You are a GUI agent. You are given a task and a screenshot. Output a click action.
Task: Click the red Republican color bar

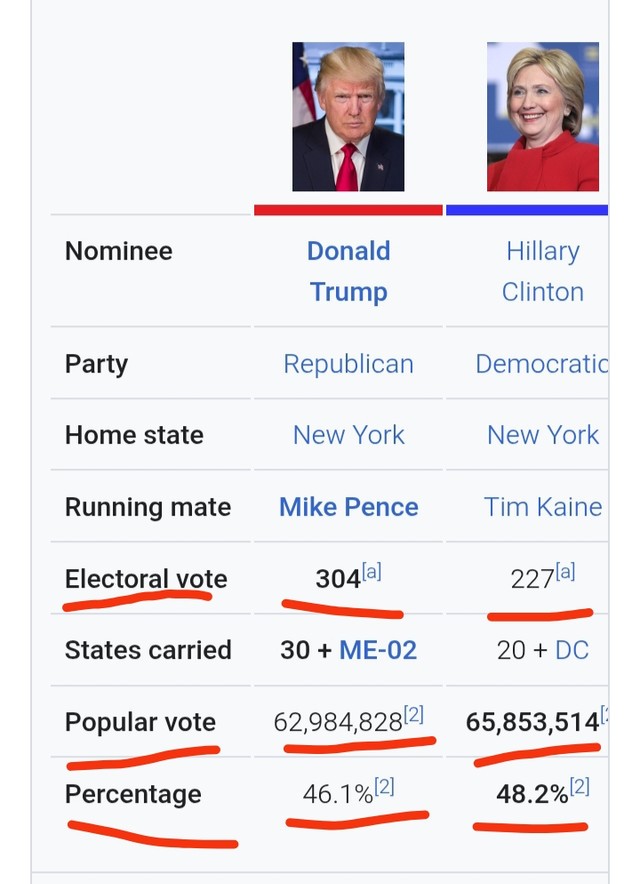pyautogui.click(x=348, y=210)
